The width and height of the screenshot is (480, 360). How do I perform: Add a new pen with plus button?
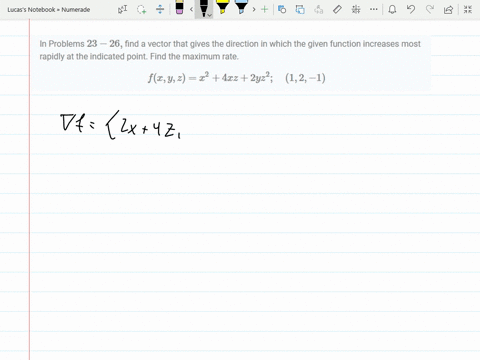264,9
